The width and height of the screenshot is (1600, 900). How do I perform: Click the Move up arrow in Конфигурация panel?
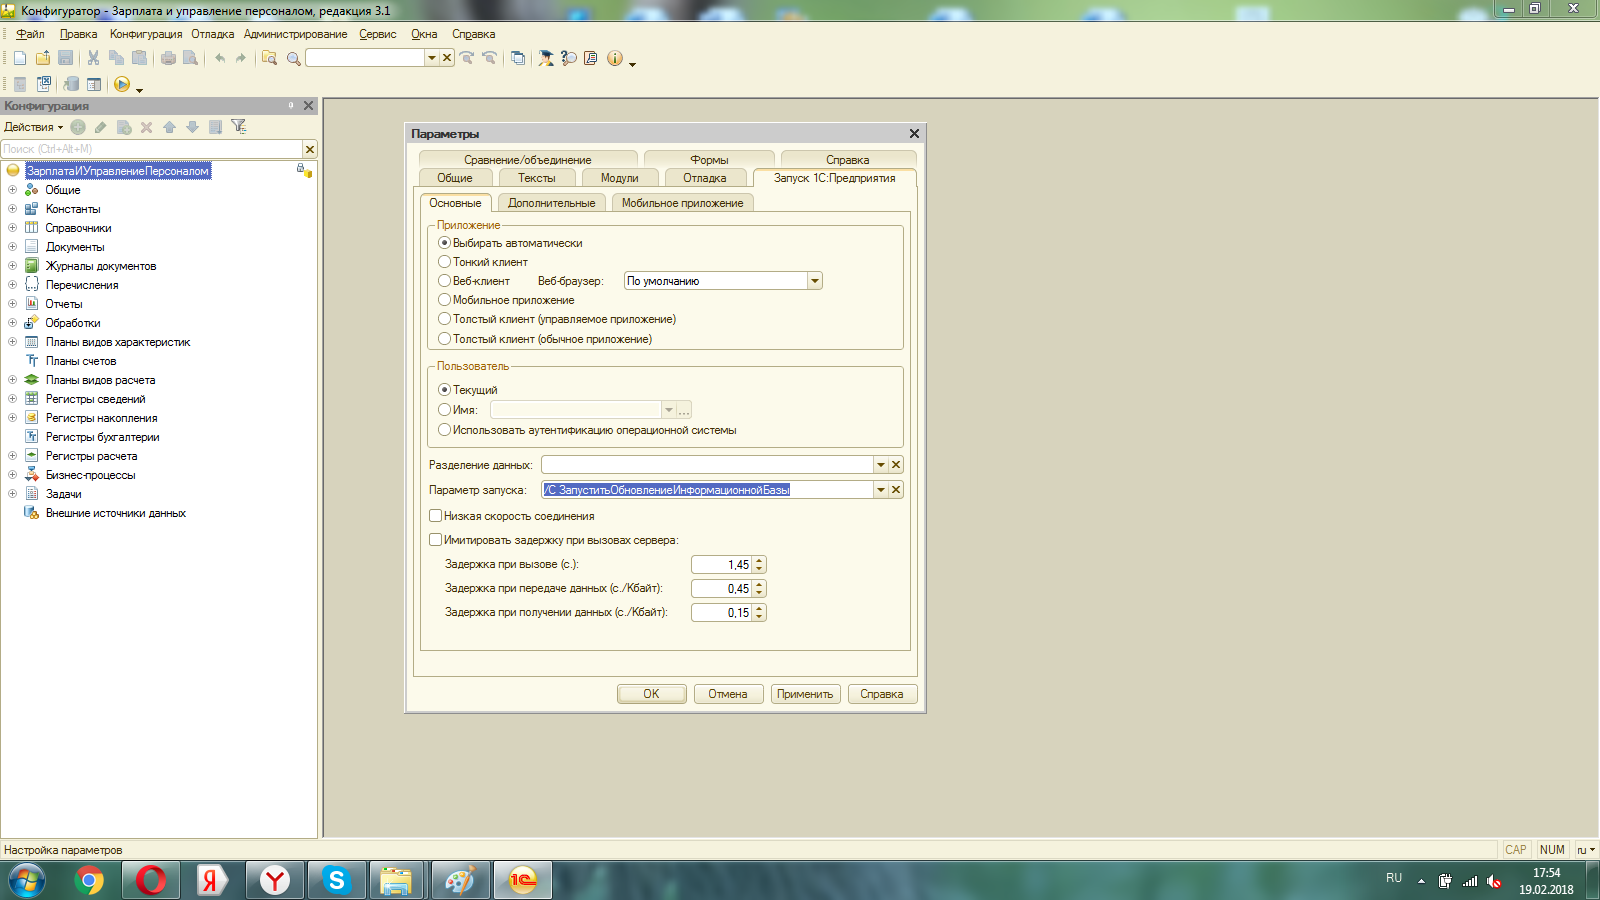click(x=169, y=127)
